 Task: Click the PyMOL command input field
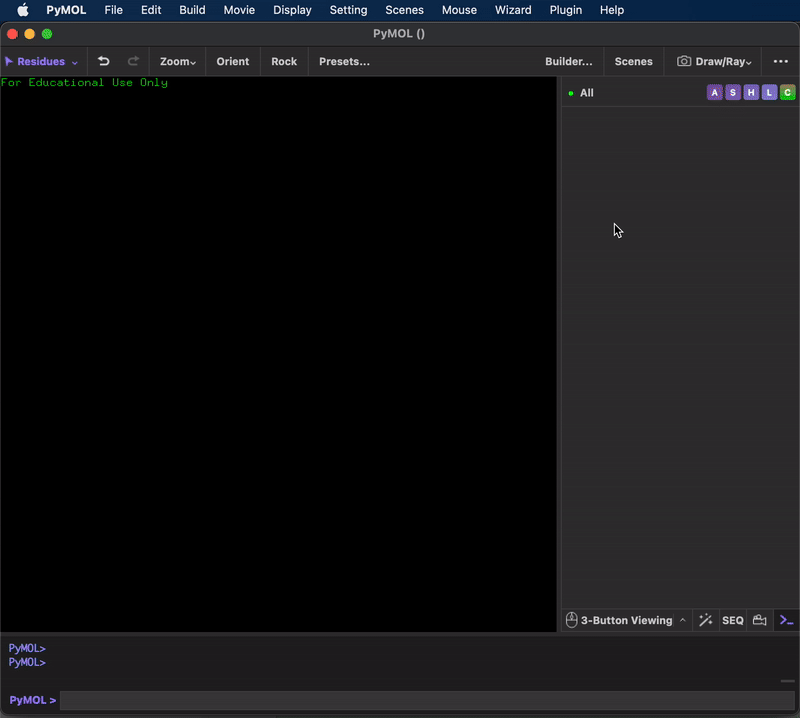click(x=427, y=700)
